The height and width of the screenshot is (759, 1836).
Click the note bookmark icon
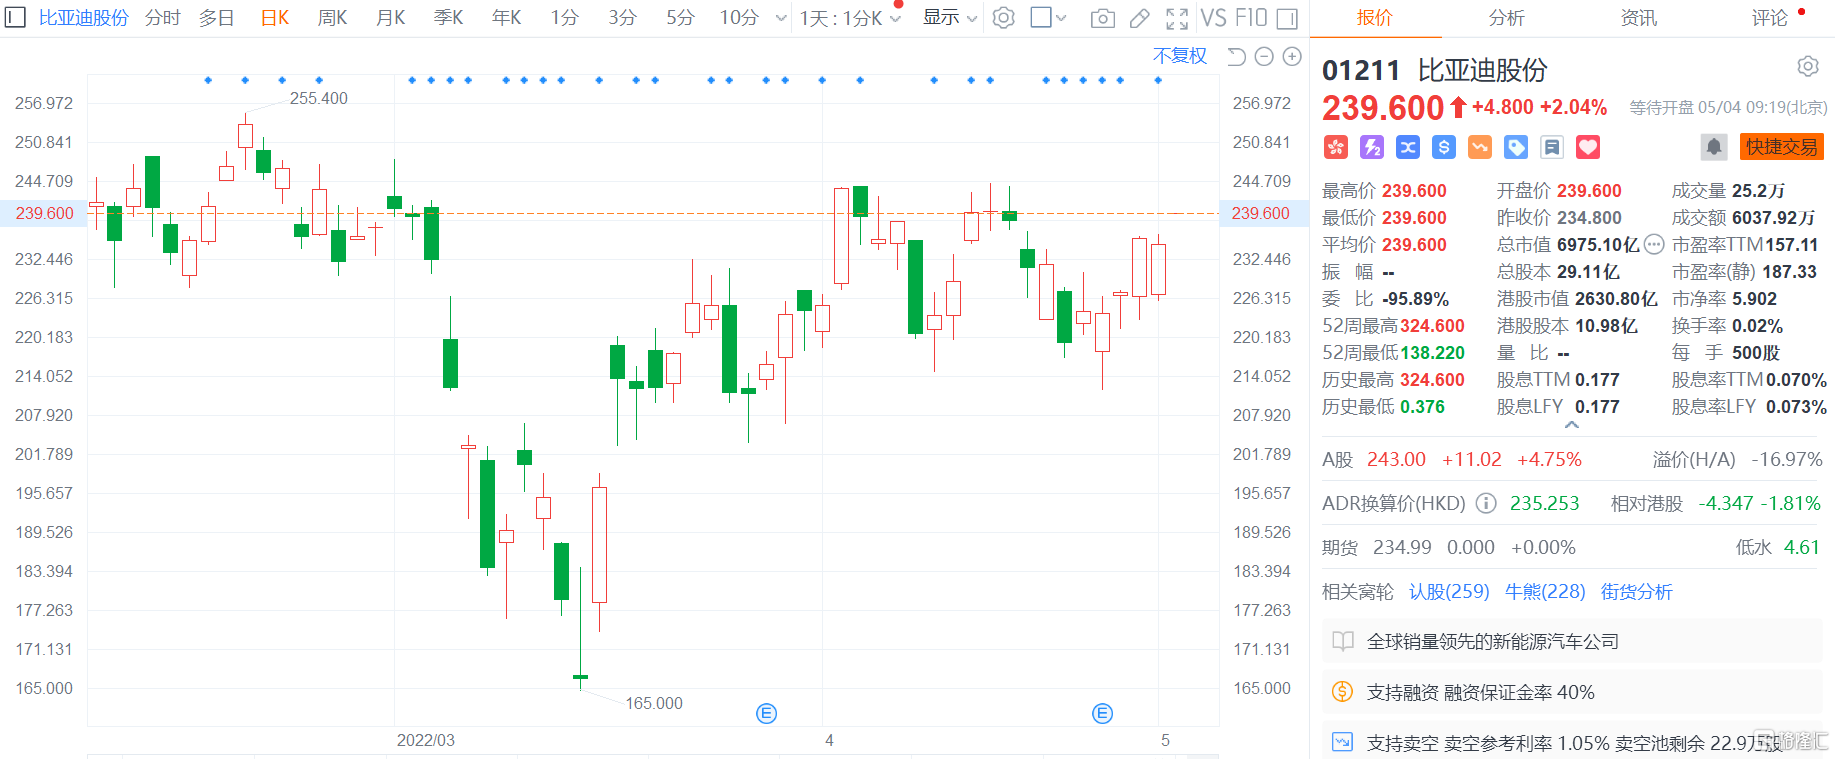click(1552, 147)
